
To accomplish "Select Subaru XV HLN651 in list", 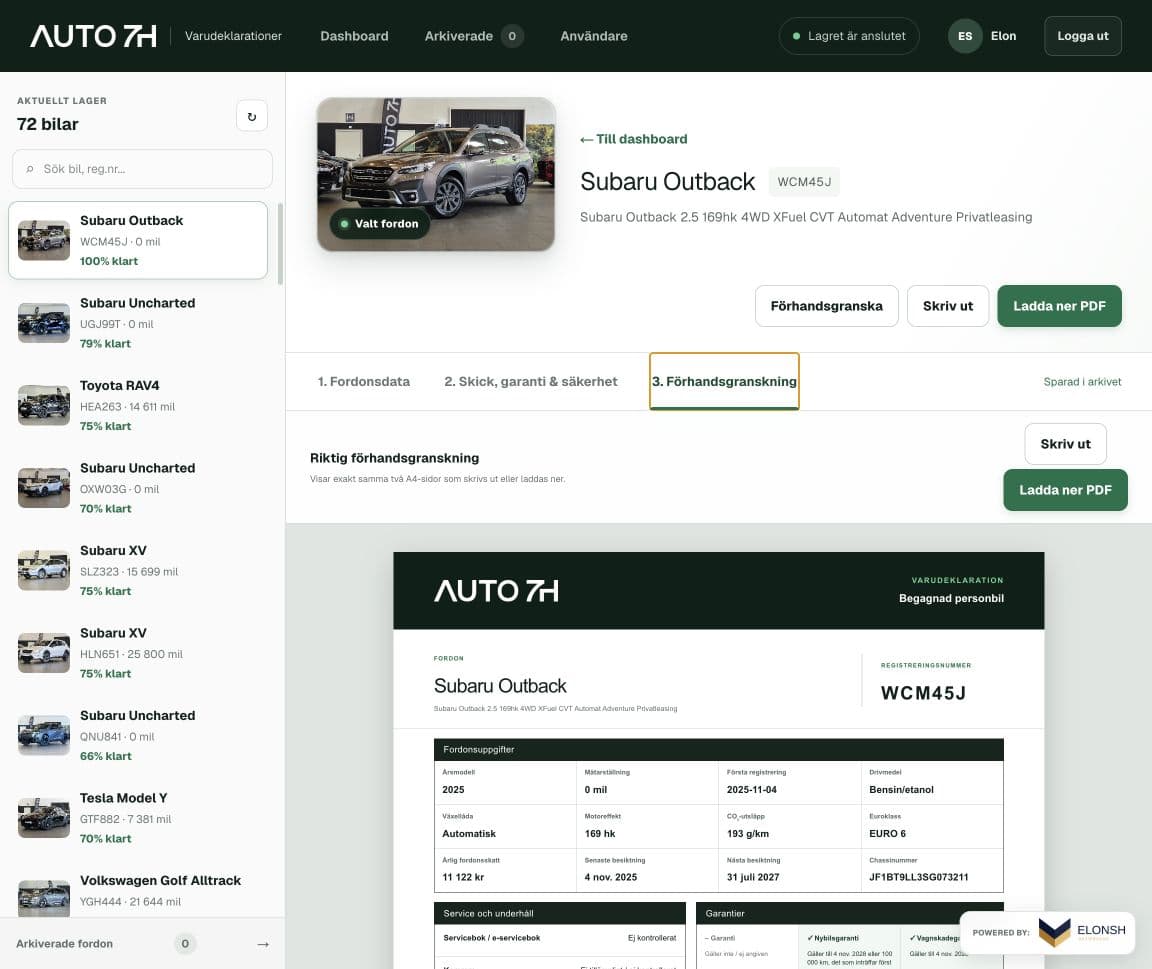I will [138, 653].
